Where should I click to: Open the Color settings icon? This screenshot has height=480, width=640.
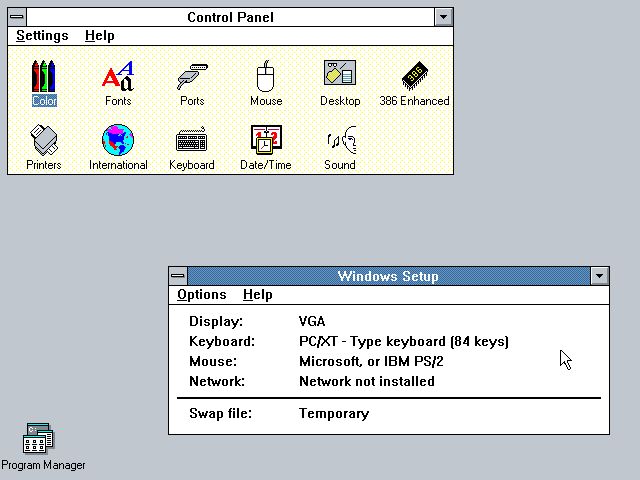(44, 76)
